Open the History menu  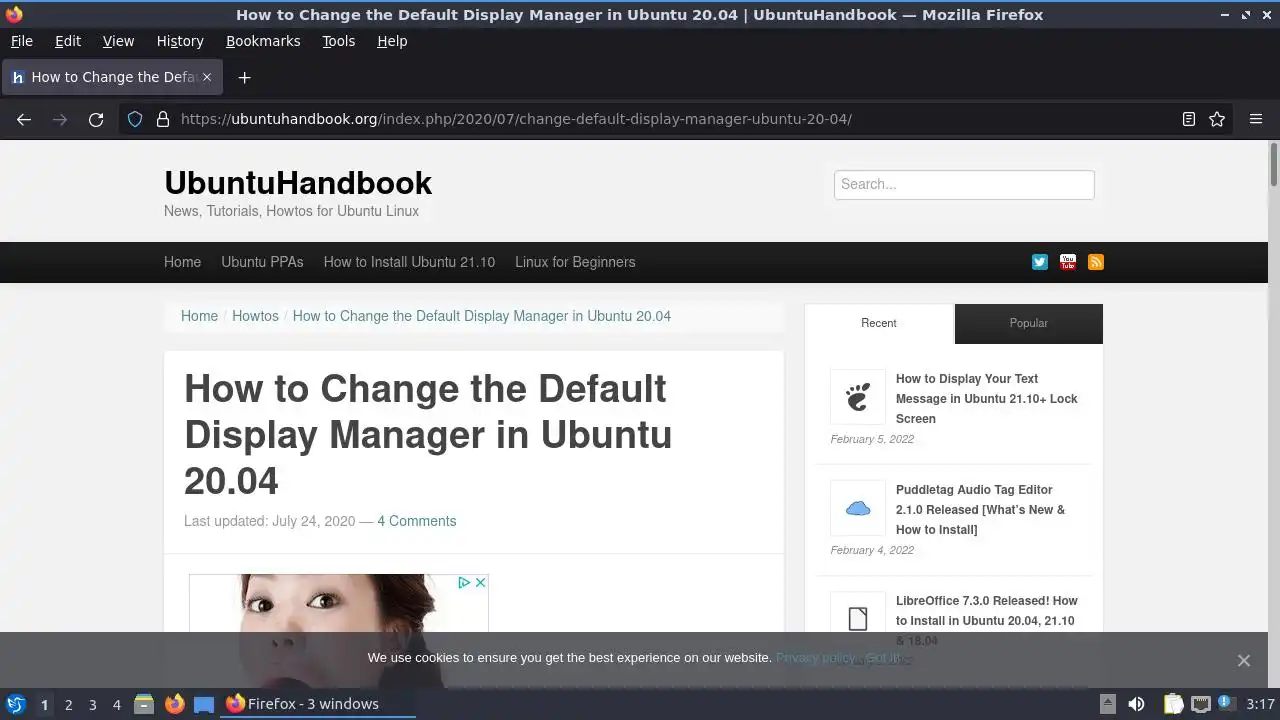tap(180, 41)
